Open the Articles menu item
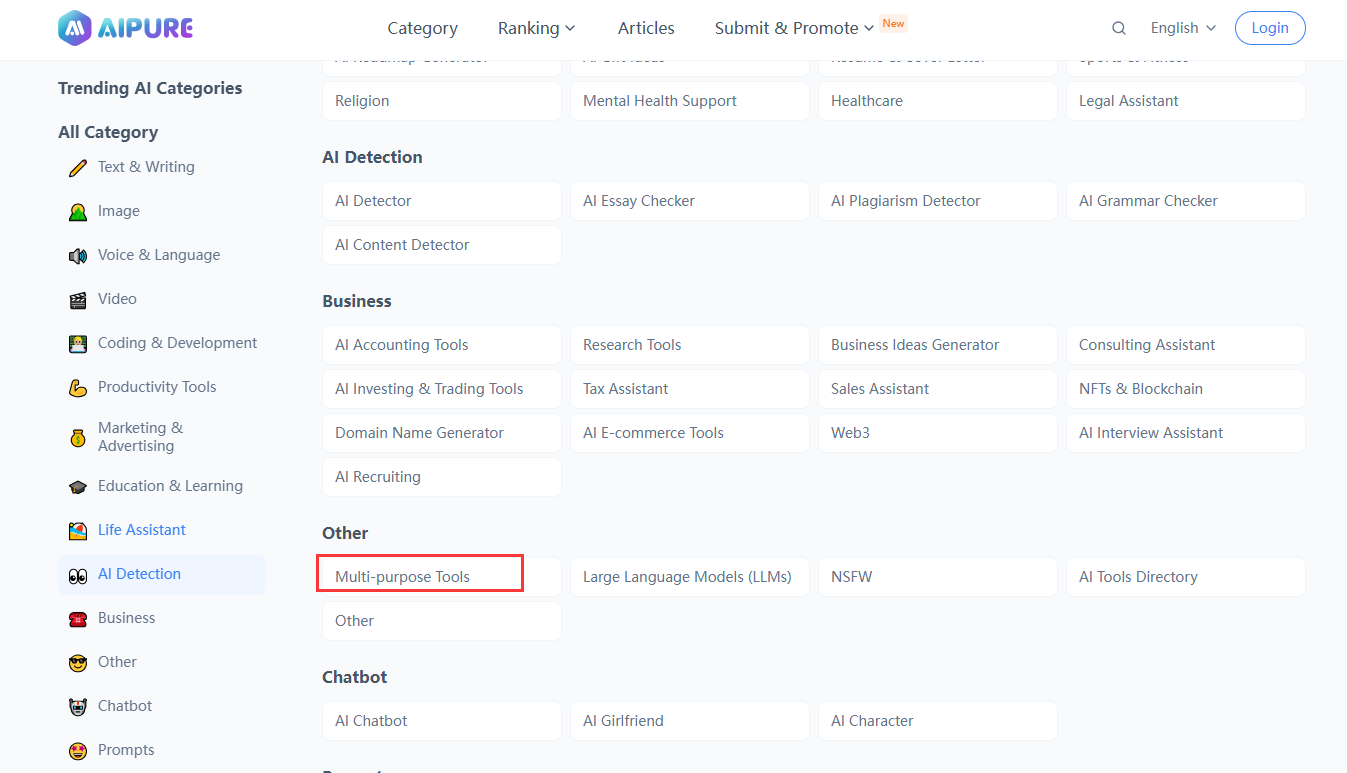Screen dimensions: 1347x773 (x=646, y=28)
